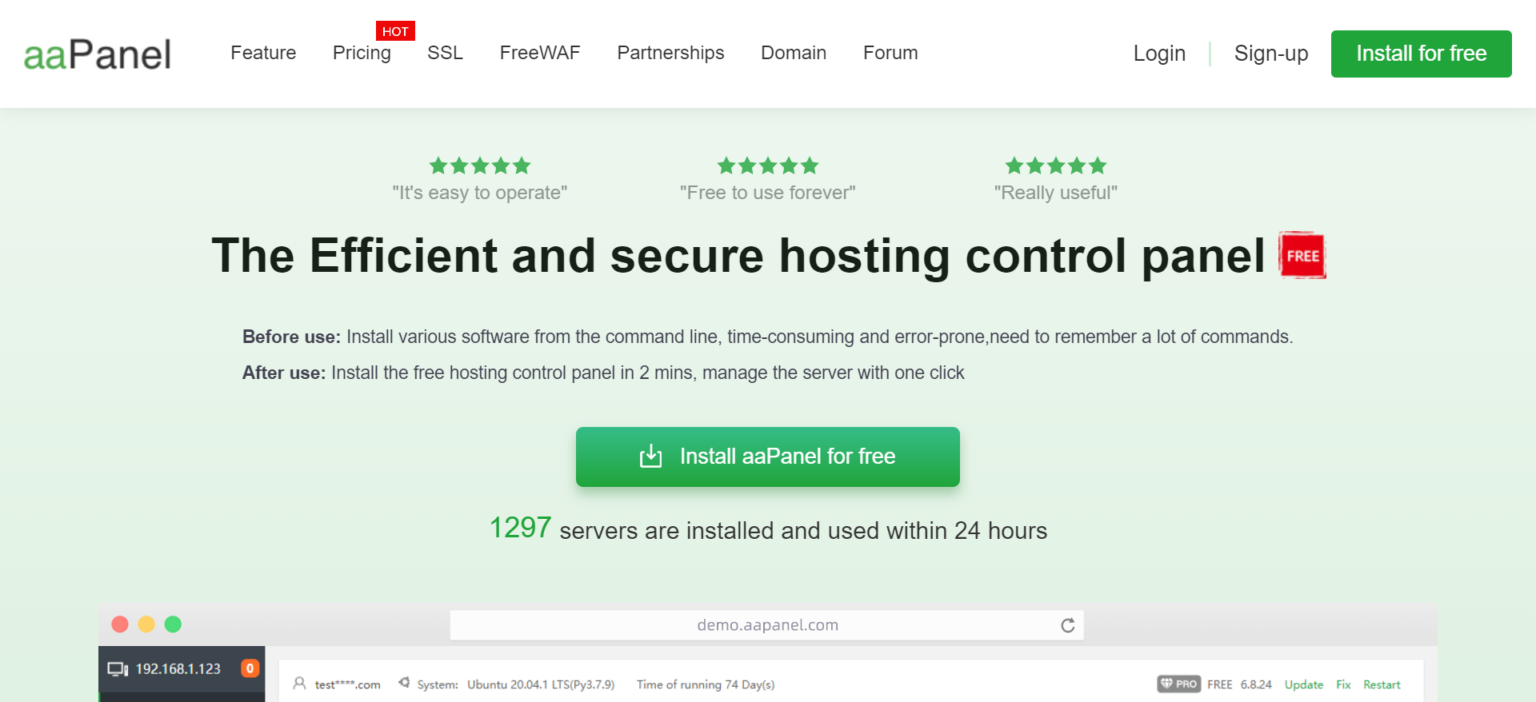This screenshot has width=1536, height=702.
Task: Click the download icon on install button
Action: click(651, 457)
